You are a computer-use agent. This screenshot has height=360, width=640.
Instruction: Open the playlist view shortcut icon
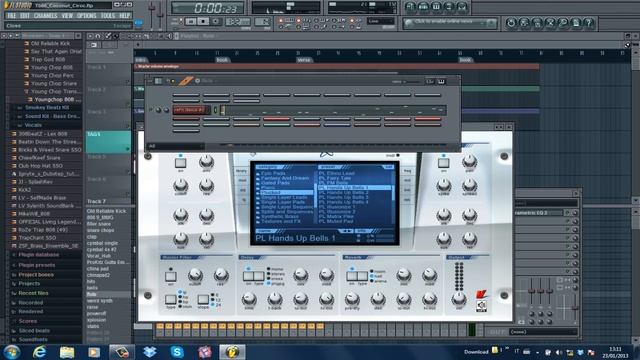(411, 7)
